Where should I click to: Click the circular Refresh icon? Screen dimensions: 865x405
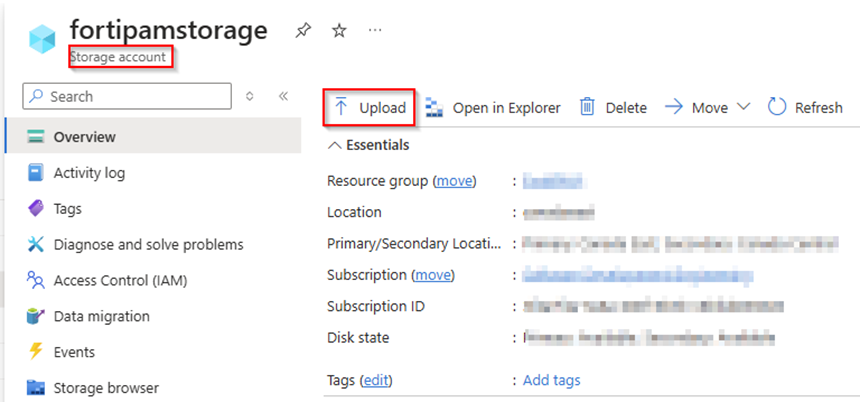[777, 107]
